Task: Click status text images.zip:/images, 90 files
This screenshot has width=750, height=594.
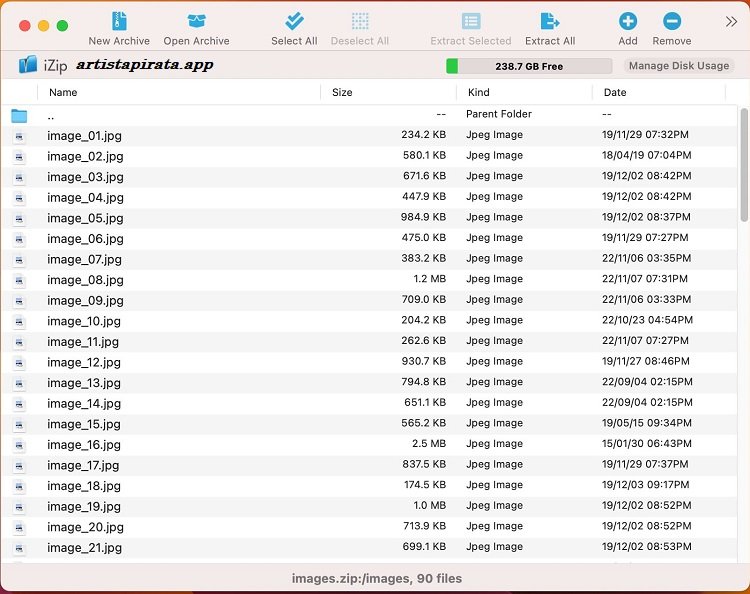Action: tap(377, 578)
